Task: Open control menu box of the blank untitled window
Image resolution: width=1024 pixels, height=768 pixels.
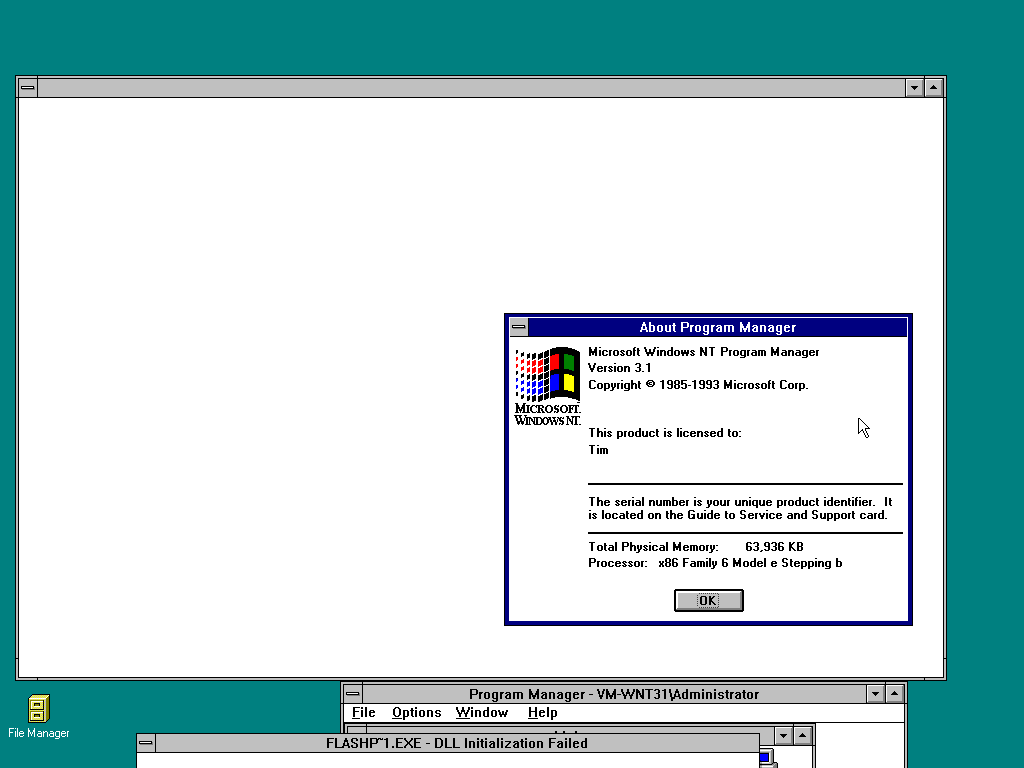Action: pos(27,87)
